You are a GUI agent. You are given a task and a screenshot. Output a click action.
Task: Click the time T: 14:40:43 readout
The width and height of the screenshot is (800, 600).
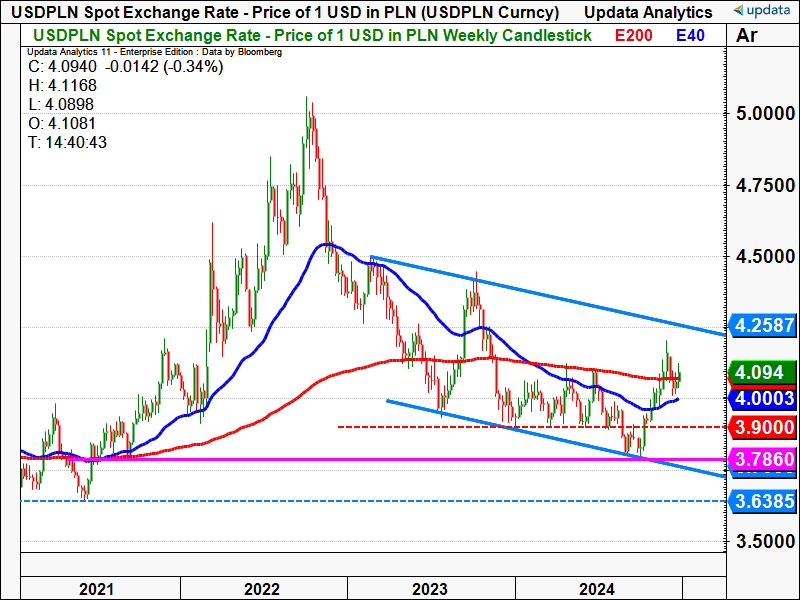pyautogui.click(x=67, y=142)
